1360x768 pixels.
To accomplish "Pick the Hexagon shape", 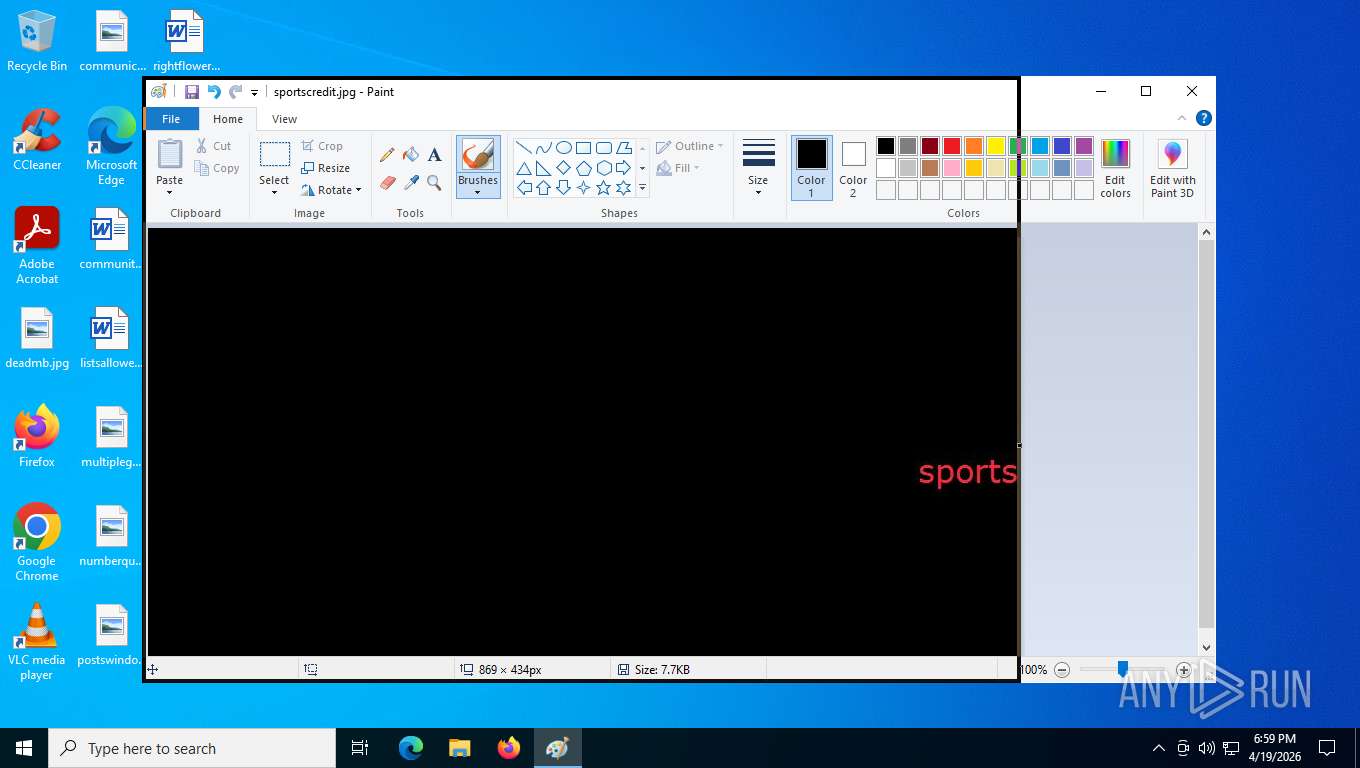I will click(x=603, y=168).
